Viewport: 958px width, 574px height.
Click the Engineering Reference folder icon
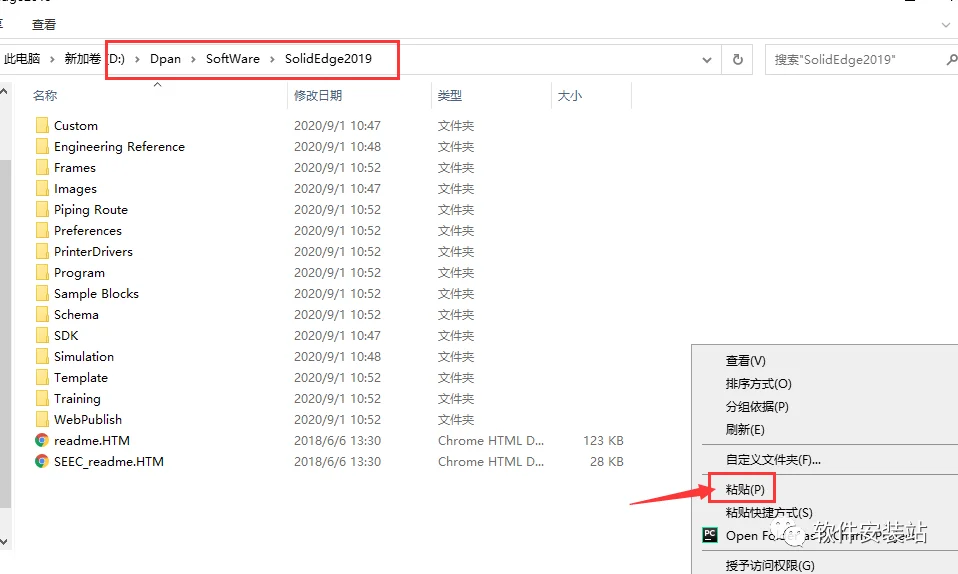(42, 146)
